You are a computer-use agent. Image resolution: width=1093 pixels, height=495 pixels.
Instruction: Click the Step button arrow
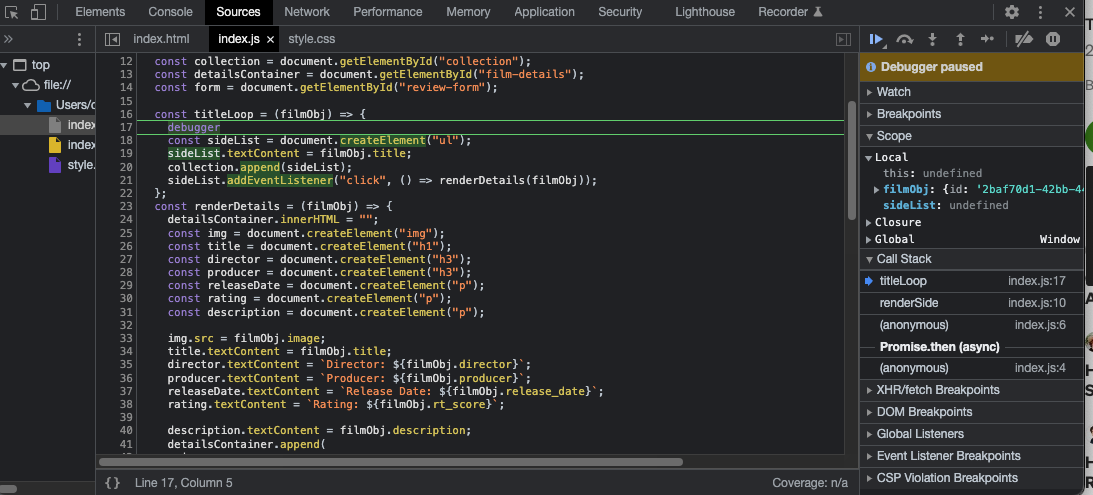point(987,40)
